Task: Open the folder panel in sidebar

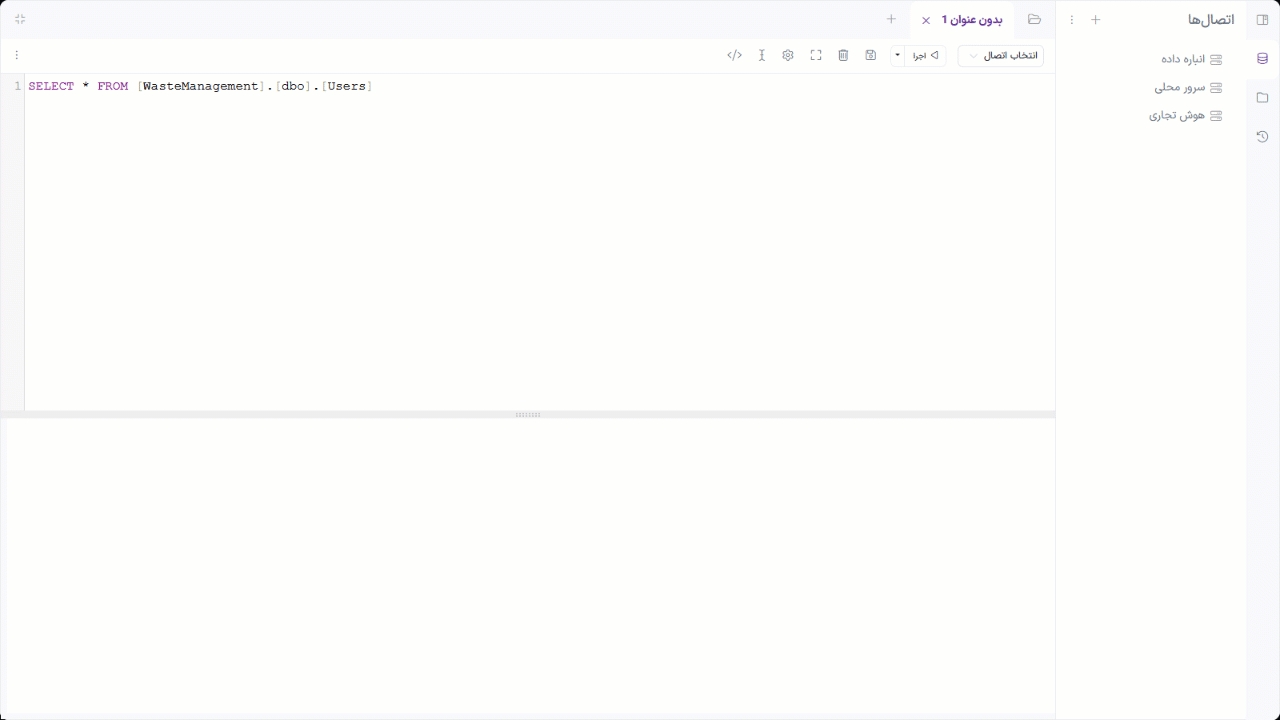Action: (x=1262, y=98)
